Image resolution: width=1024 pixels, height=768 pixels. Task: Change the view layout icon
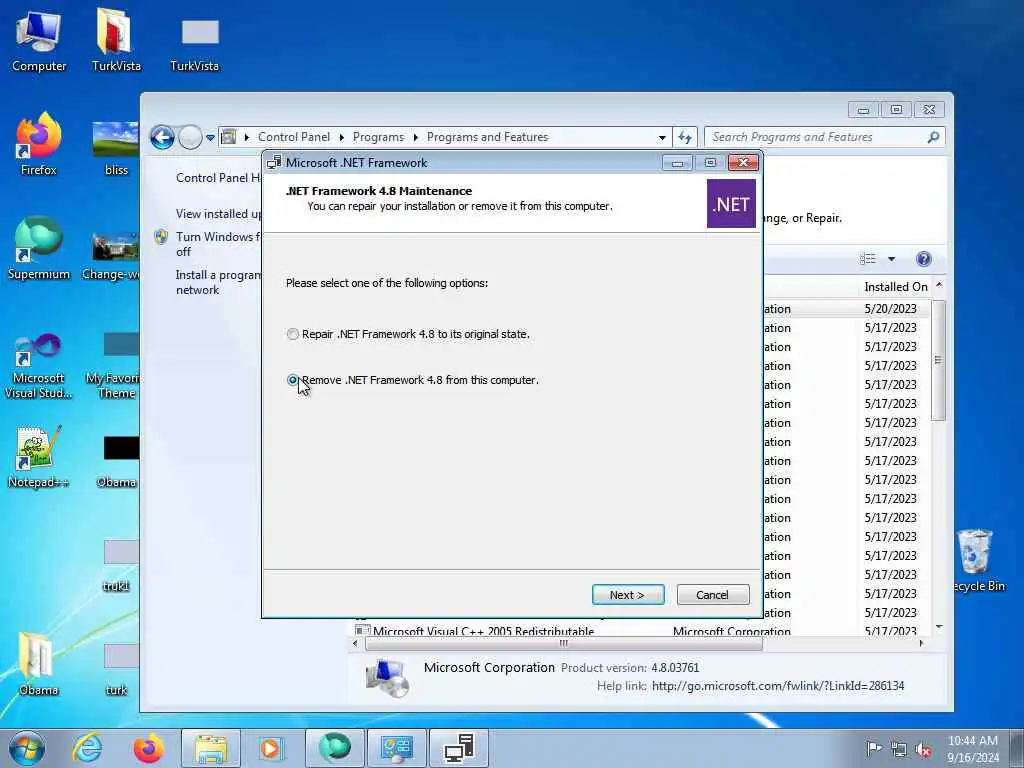point(868,259)
